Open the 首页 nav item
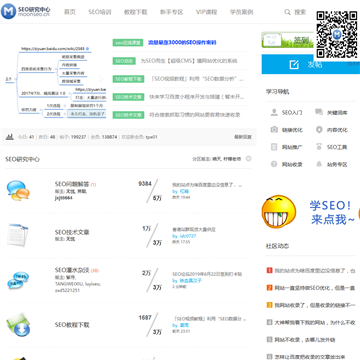 pyautogui.click(x=70, y=12)
